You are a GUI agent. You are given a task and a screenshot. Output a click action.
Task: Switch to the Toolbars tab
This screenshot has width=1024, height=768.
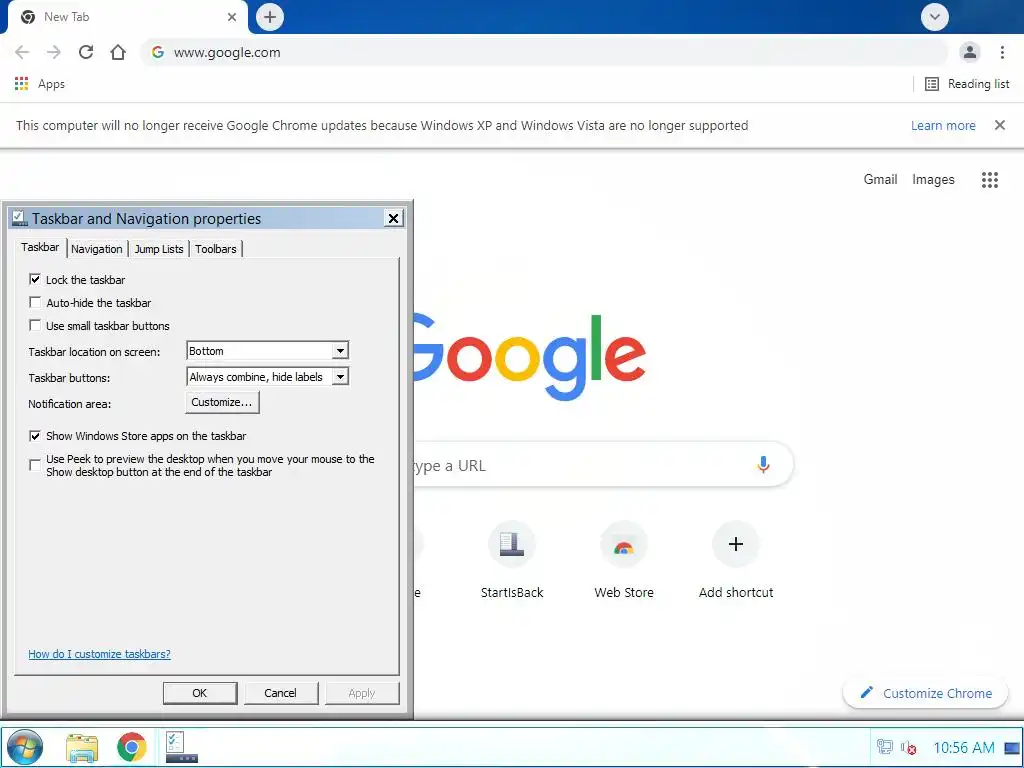(x=216, y=249)
